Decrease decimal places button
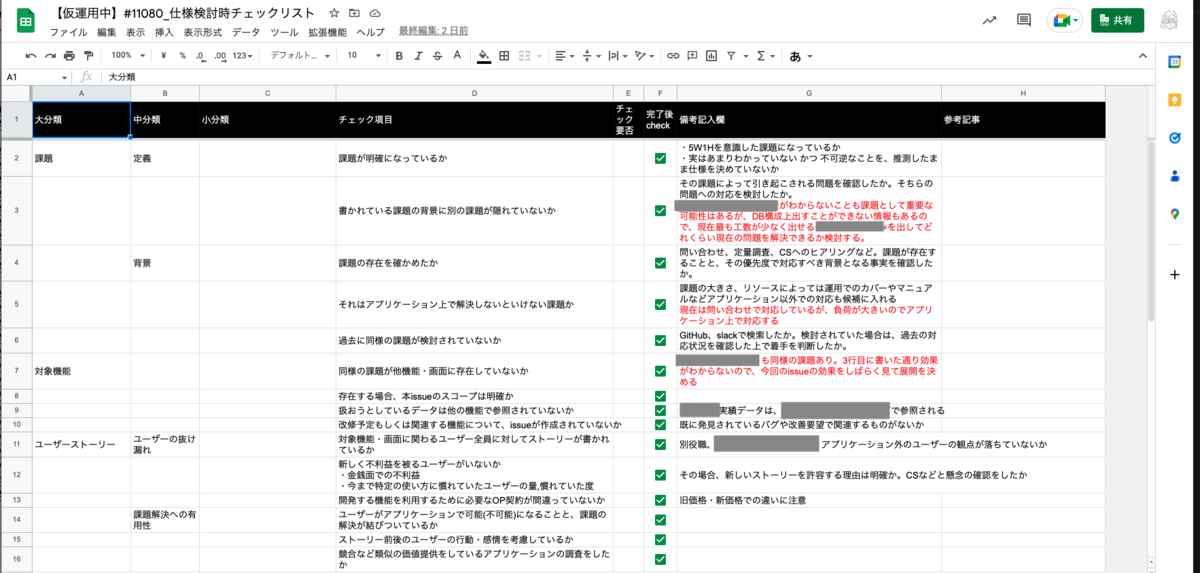Viewport: 1200px width, 573px height. click(201, 56)
